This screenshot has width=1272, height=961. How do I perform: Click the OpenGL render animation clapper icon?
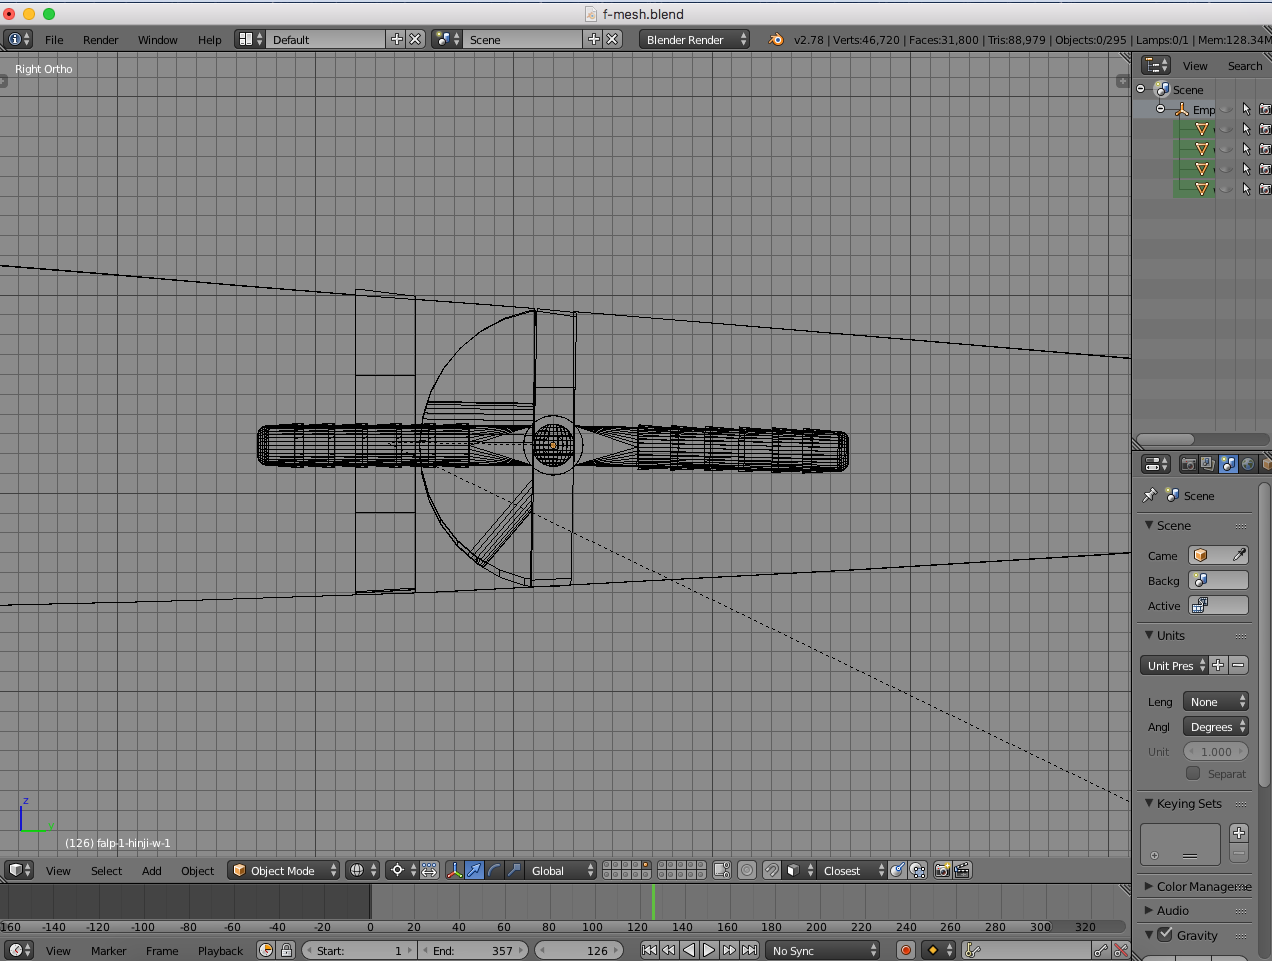tap(962, 870)
